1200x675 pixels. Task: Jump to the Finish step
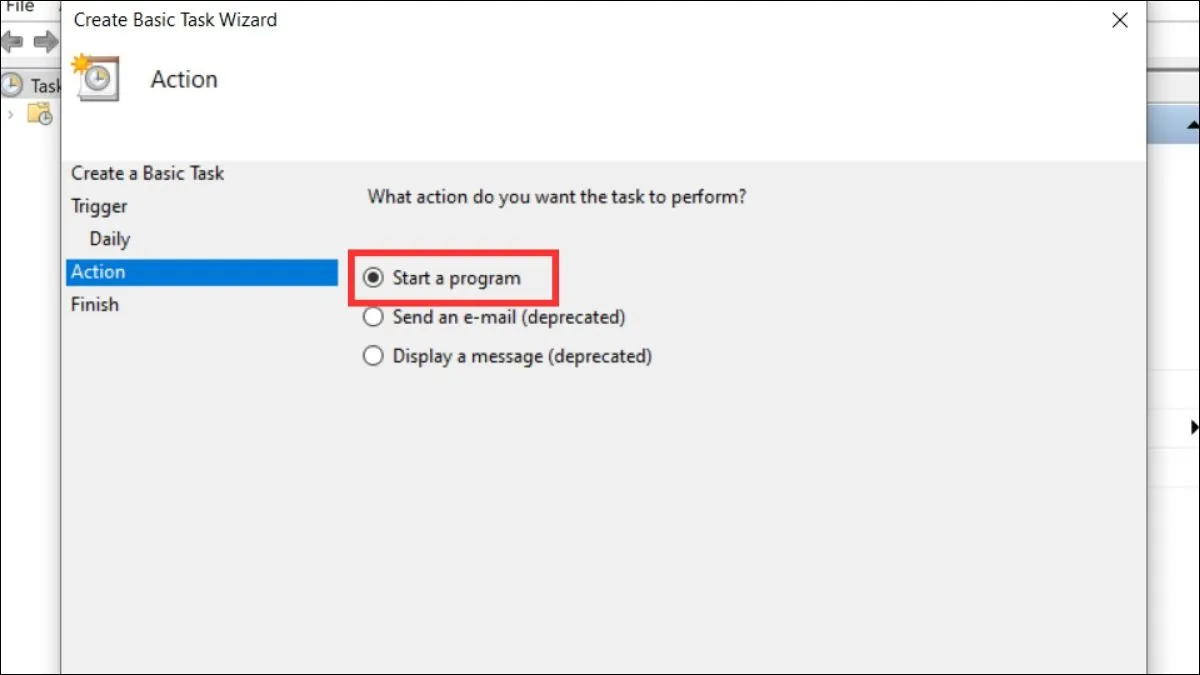tap(94, 304)
